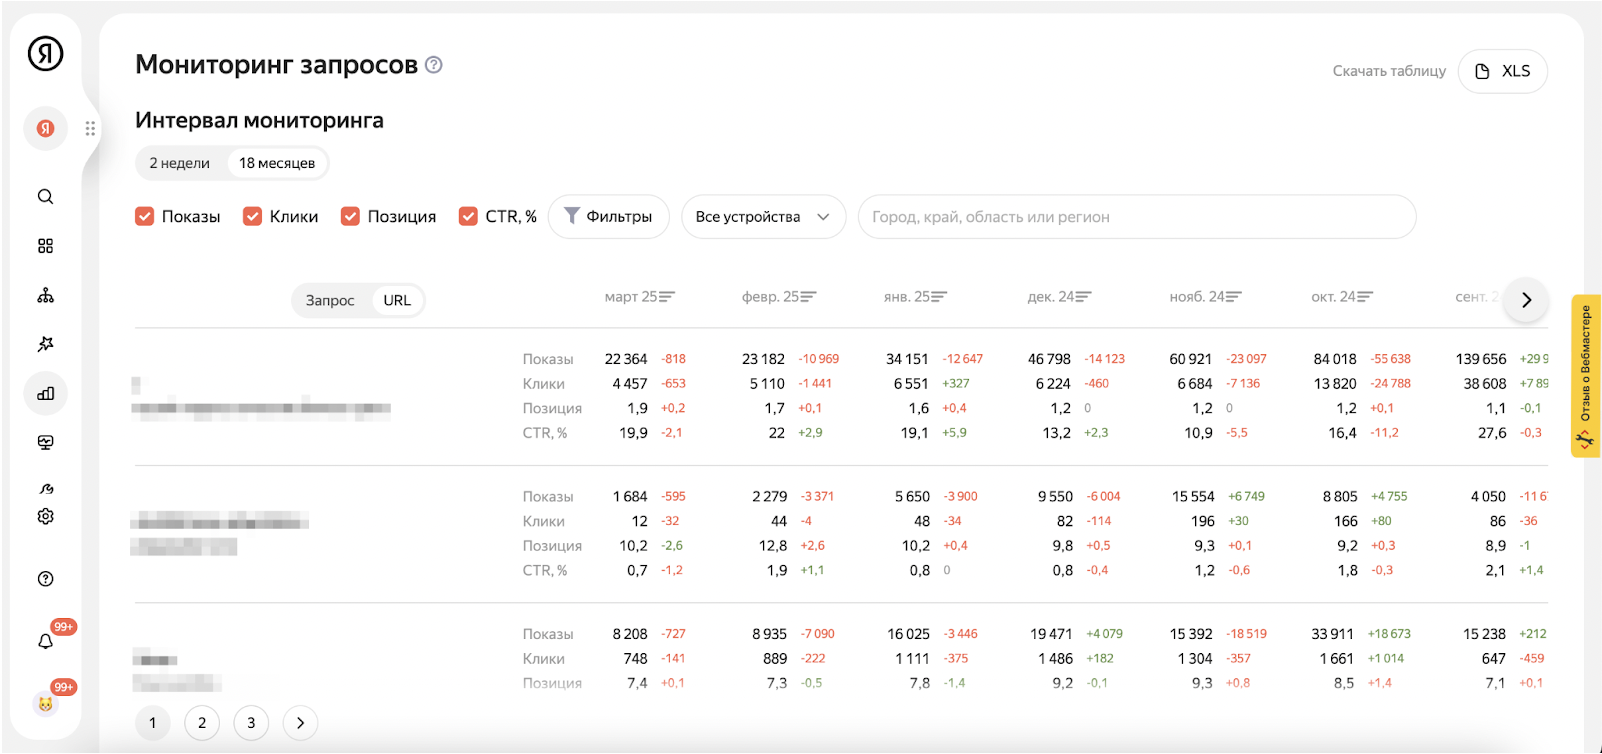Select the bar chart statistics icon
The image size is (1602, 754).
[x=45, y=393]
